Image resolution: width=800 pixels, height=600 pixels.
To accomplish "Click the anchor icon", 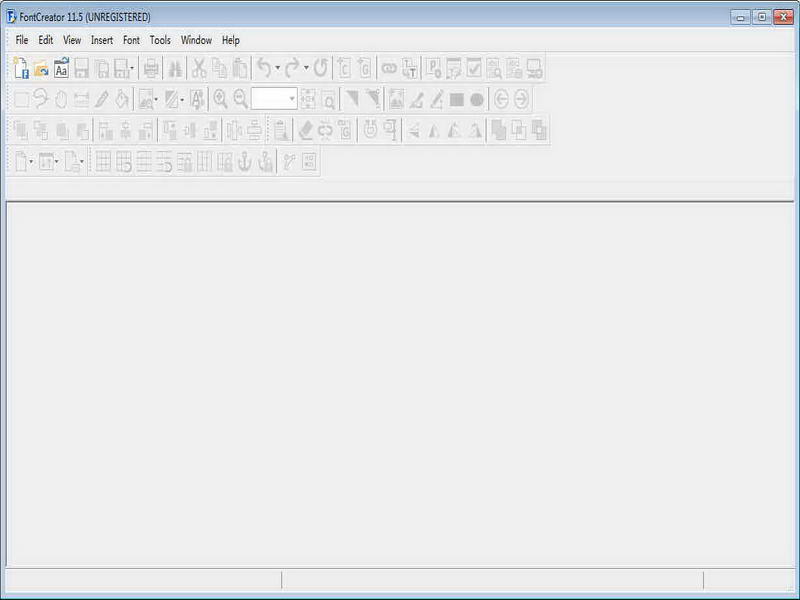I will (x=245, y=162).
